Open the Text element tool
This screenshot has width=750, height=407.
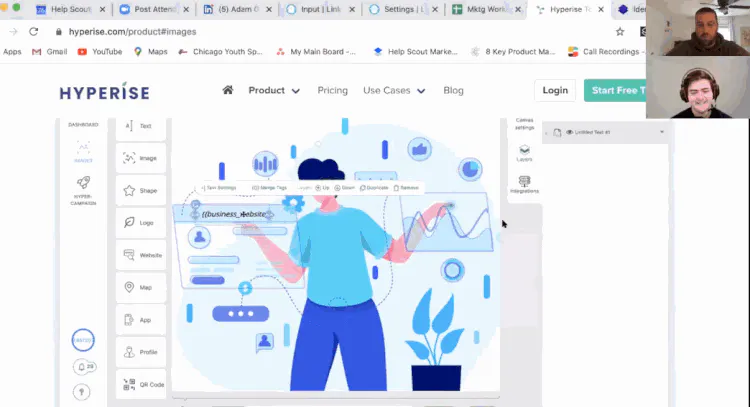coord(141,126)
